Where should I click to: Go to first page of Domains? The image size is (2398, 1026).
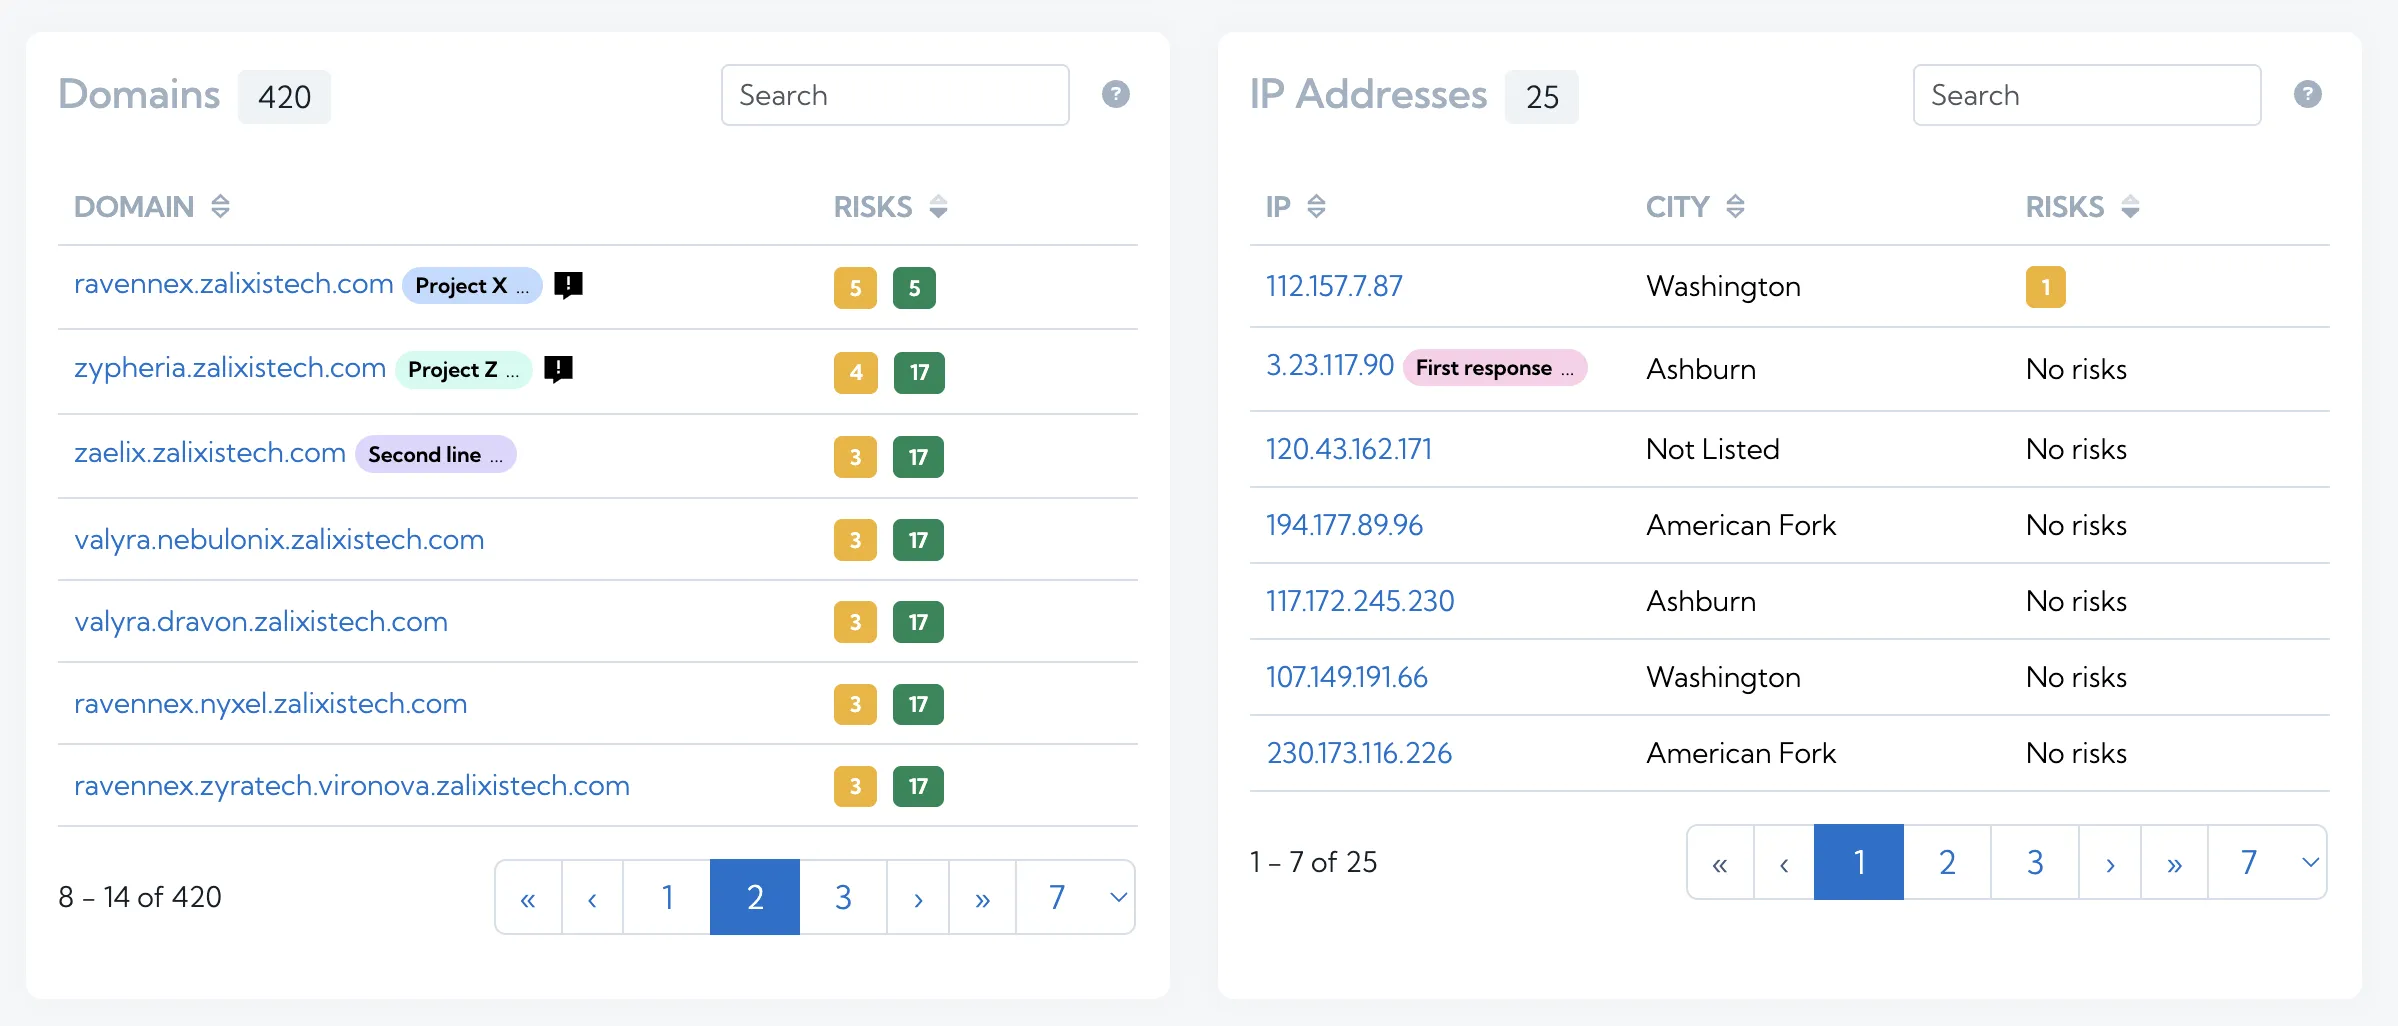pyautogui.click(x=528, y=897)
